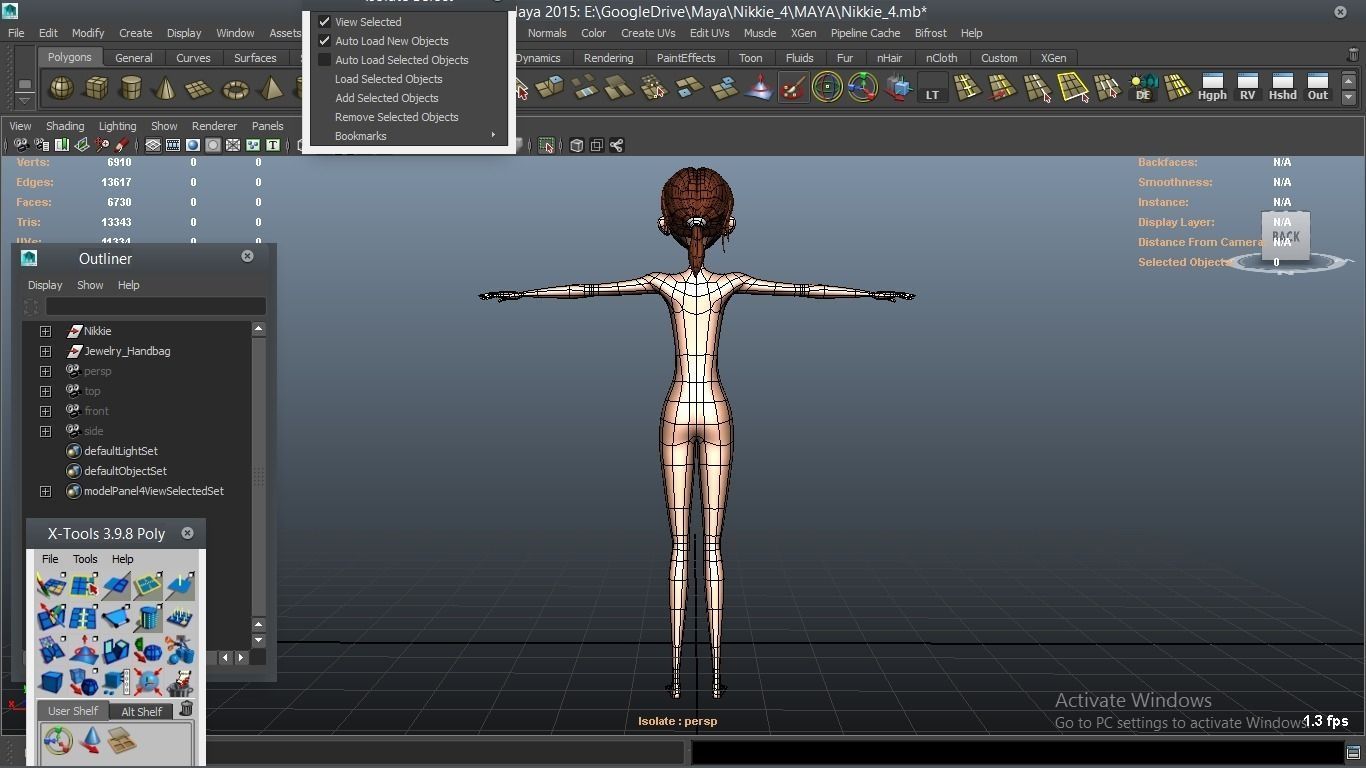Select defaultObjectSet in Outliner
Image resolution: width=1366 pixels, height=768 pixels.
[125, 471]
